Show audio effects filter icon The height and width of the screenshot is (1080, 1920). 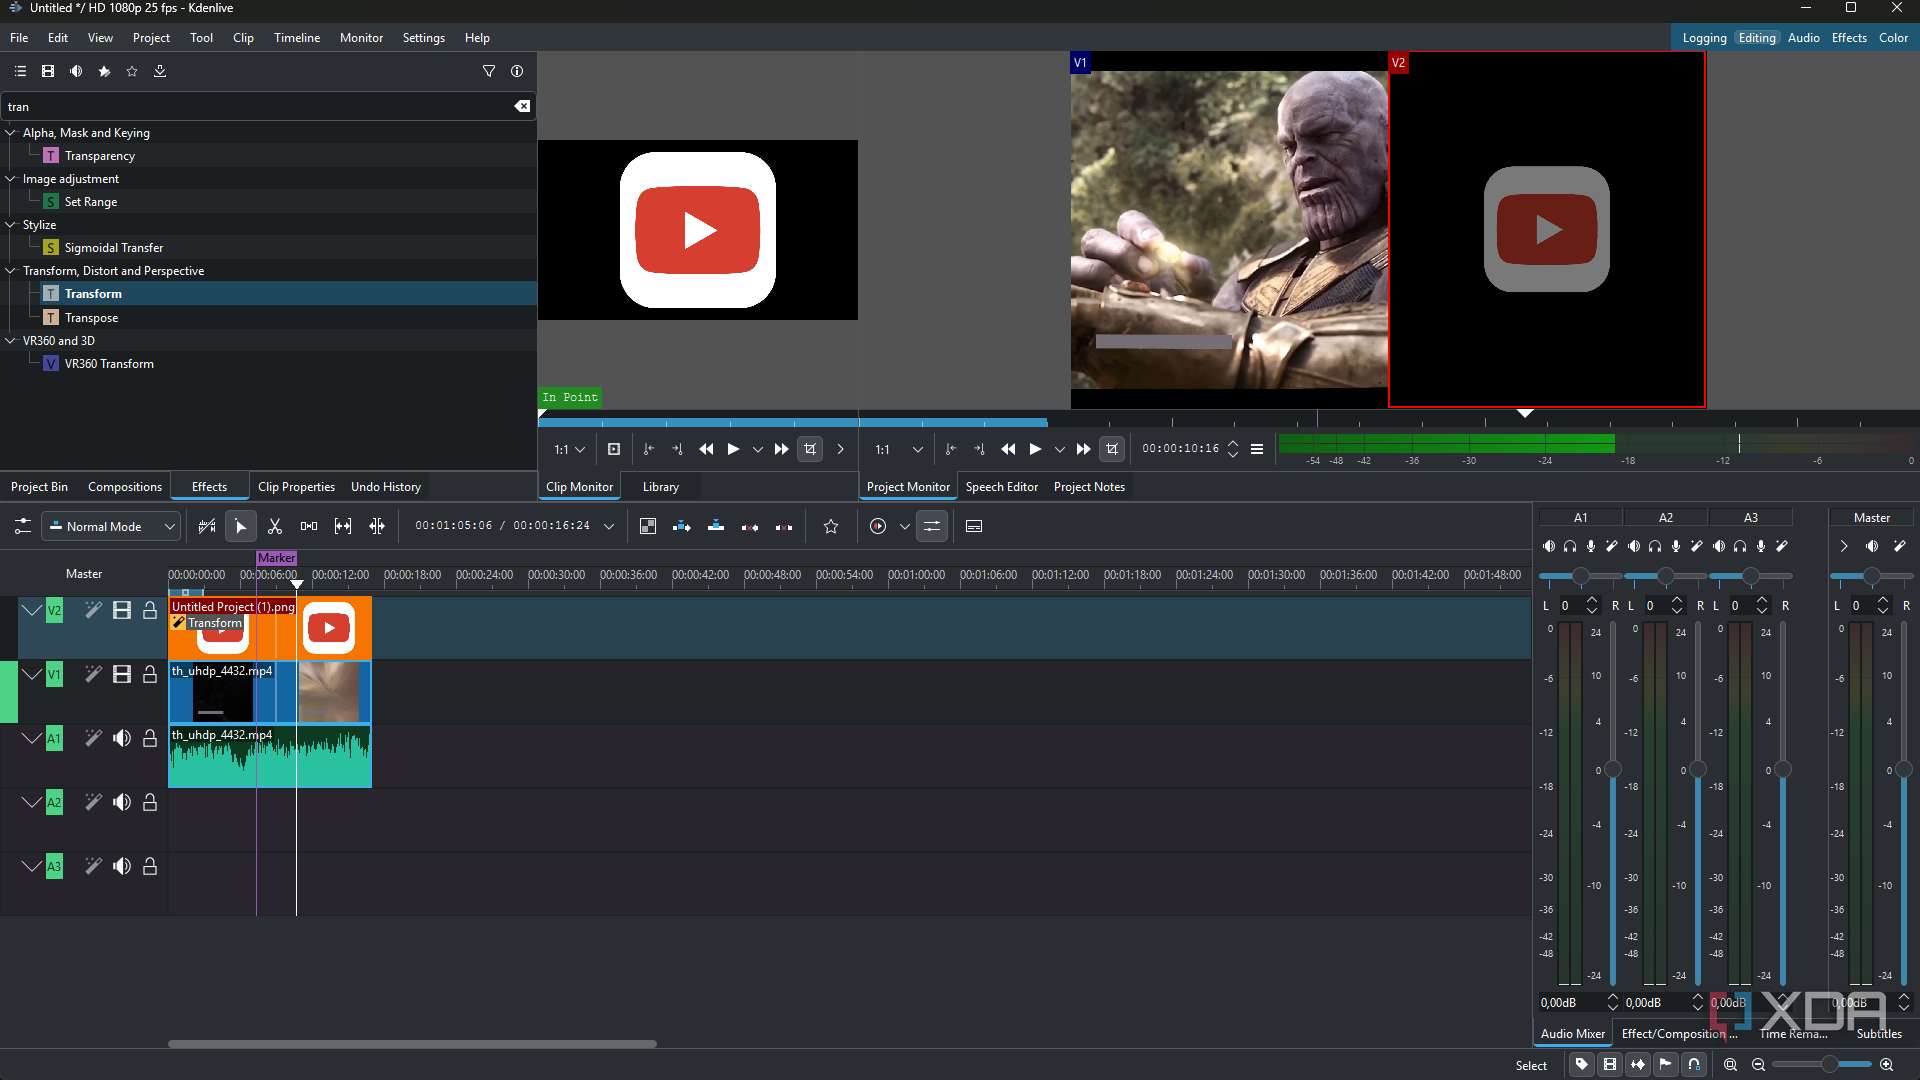(76, 71)
